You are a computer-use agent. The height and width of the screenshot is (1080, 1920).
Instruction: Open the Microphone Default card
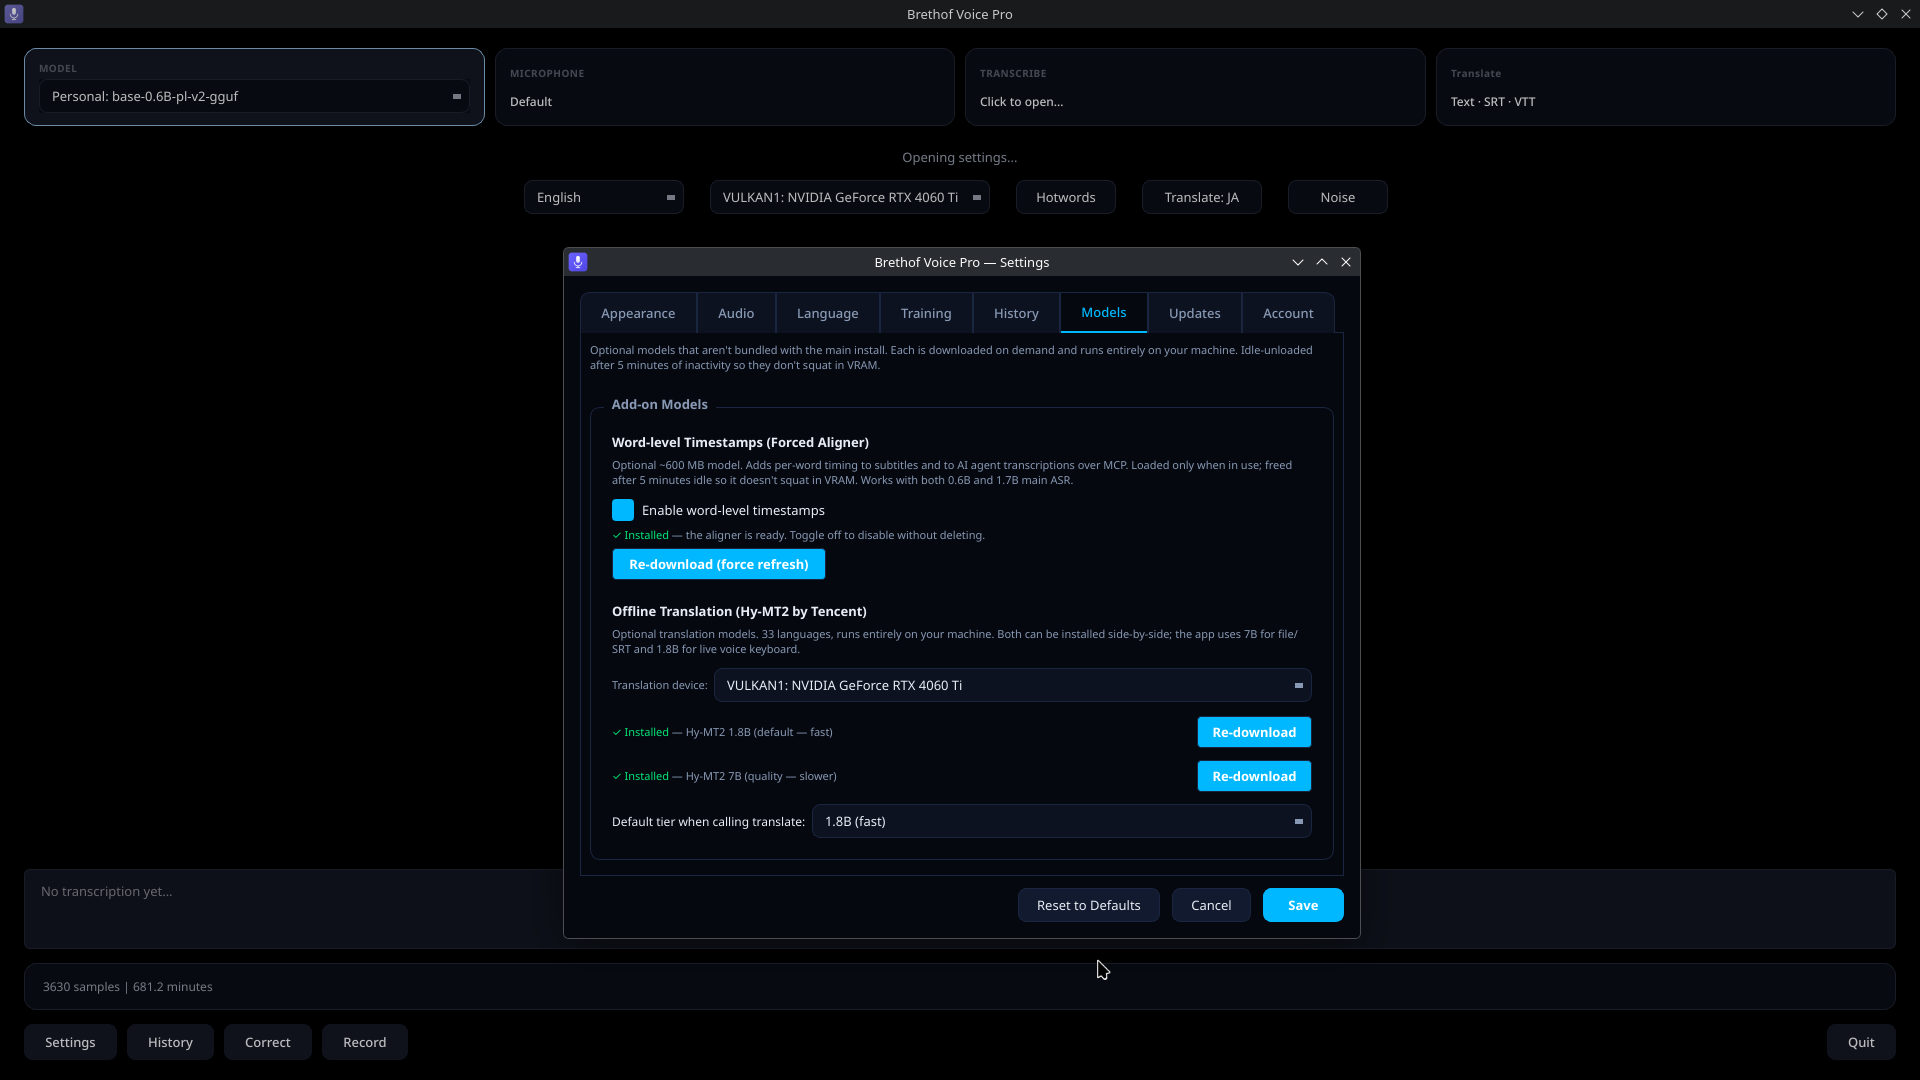[x=725, y=87]
